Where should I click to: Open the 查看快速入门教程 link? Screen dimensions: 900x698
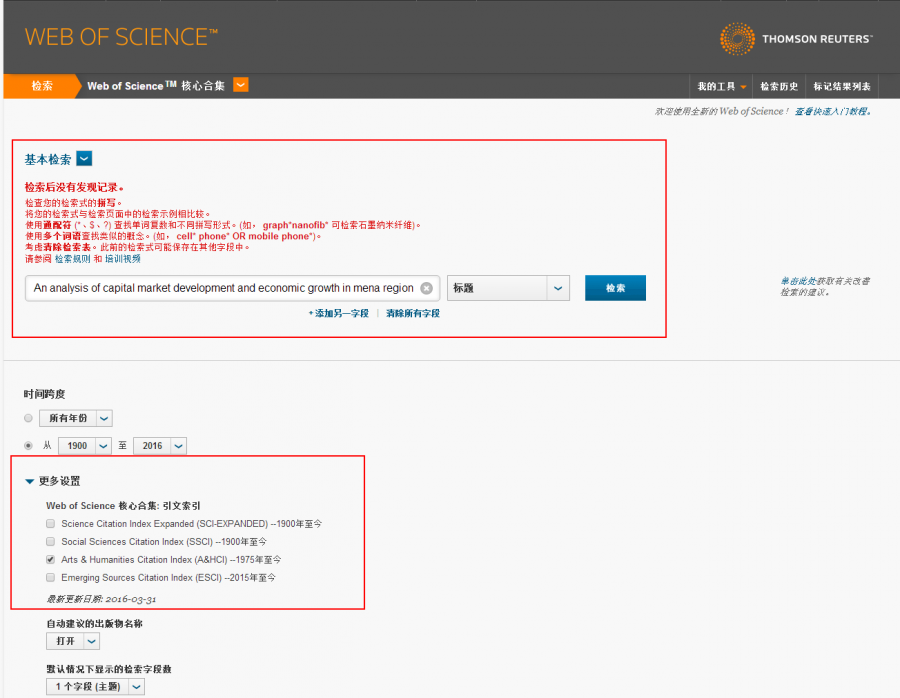(833, 111)
